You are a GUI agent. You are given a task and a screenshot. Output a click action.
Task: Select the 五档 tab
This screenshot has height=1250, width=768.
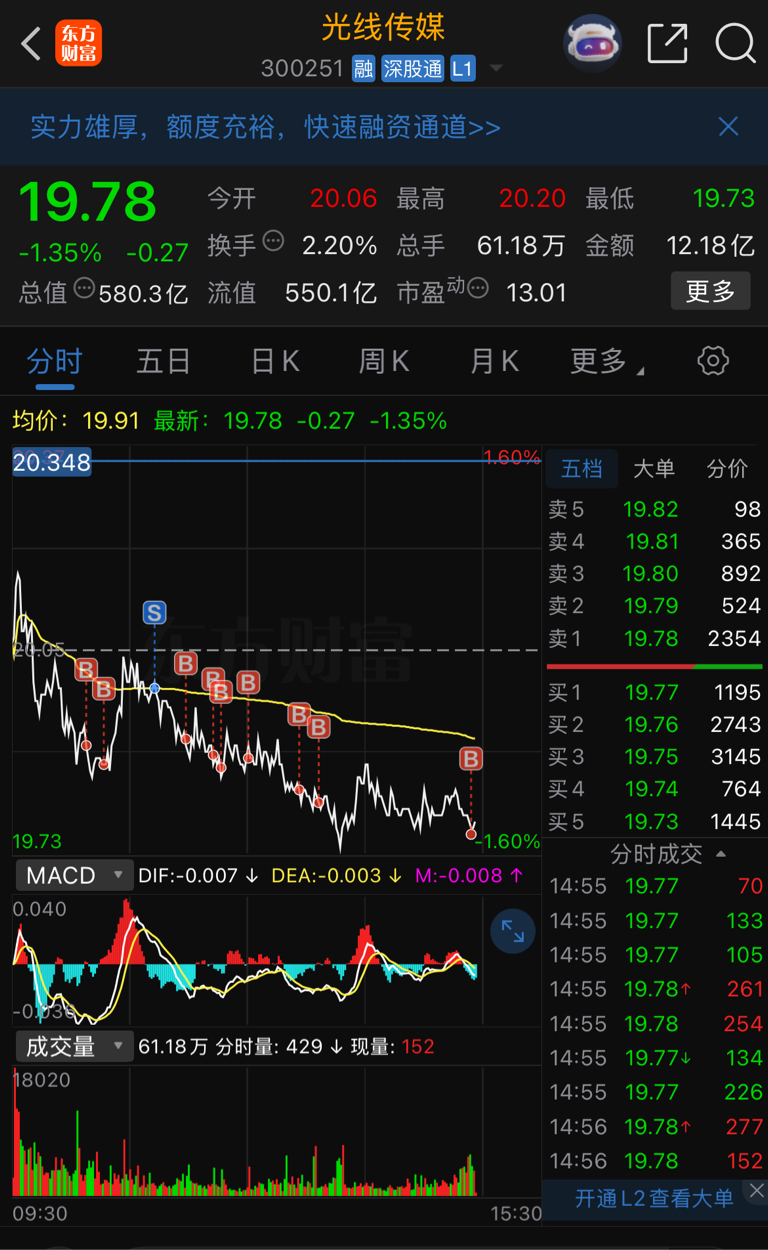pyautogui.click(x=581, y=468)
